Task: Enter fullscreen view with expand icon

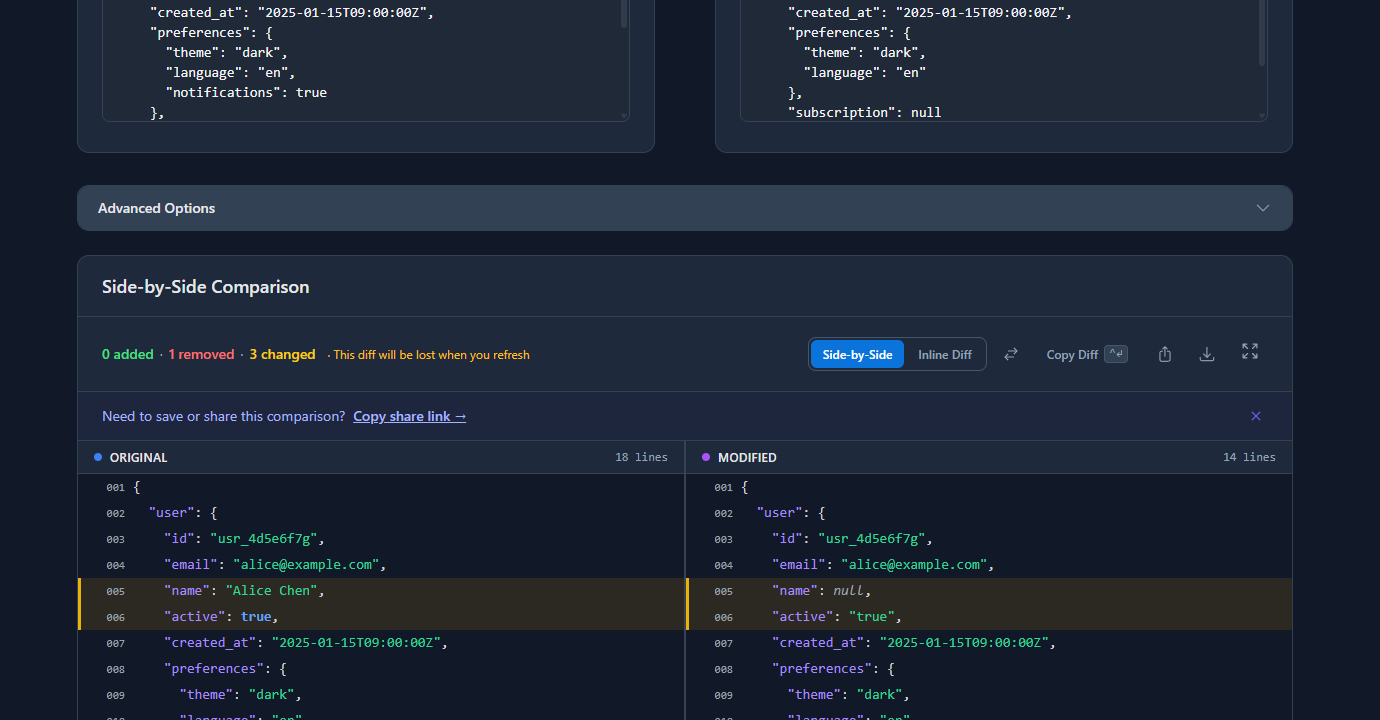Action: point(1249,353)
